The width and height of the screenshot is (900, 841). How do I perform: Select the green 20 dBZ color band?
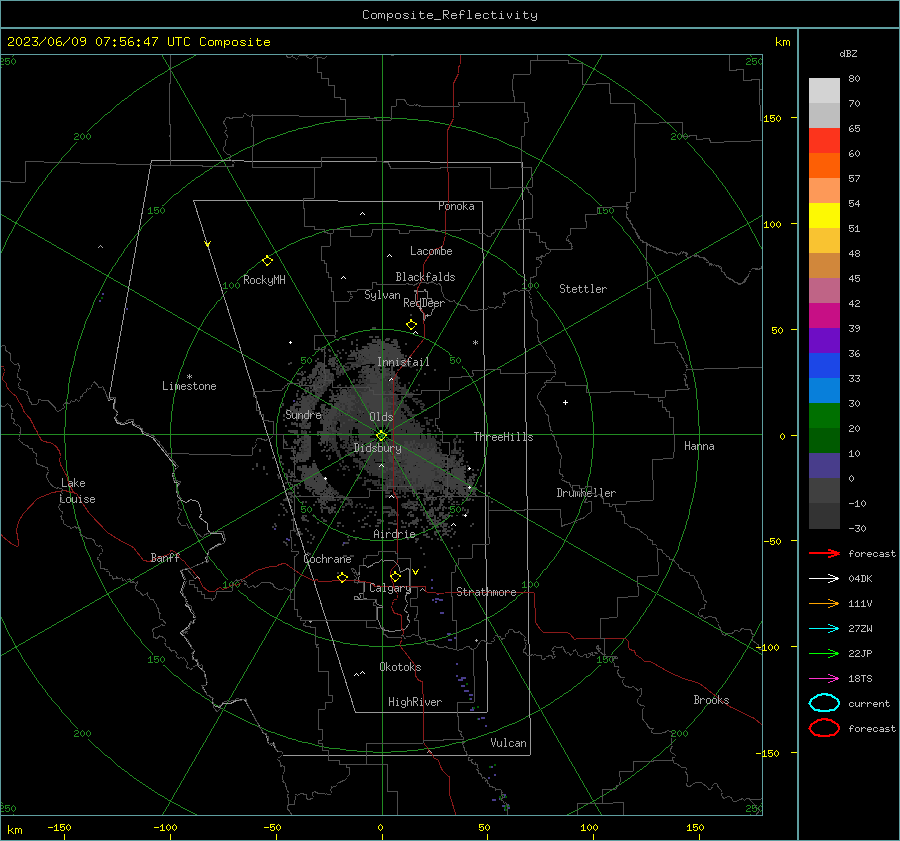coord(824,415)
